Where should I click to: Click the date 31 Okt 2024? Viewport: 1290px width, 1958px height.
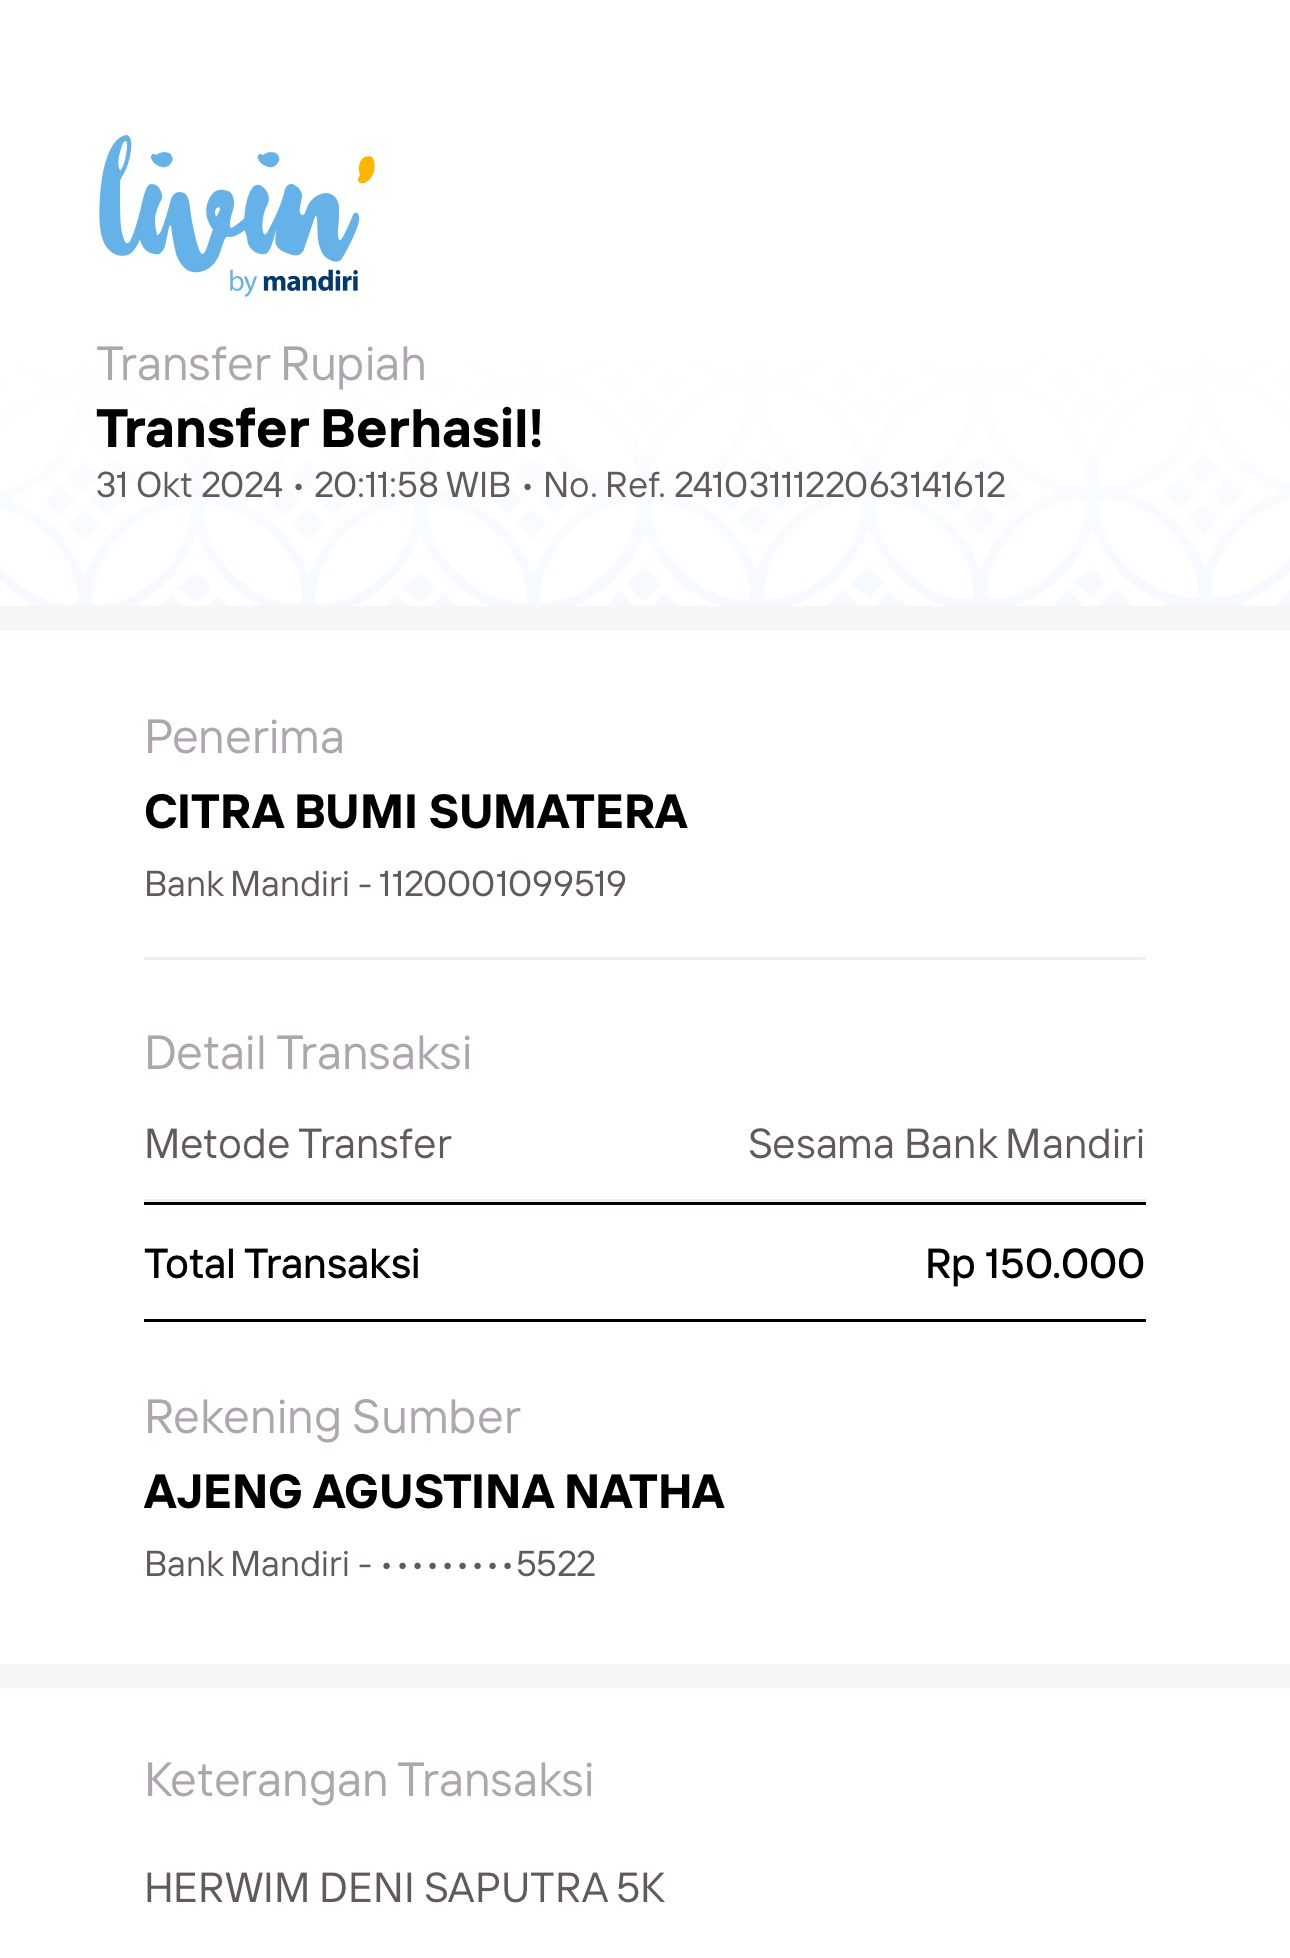click(x=189, y=485)
